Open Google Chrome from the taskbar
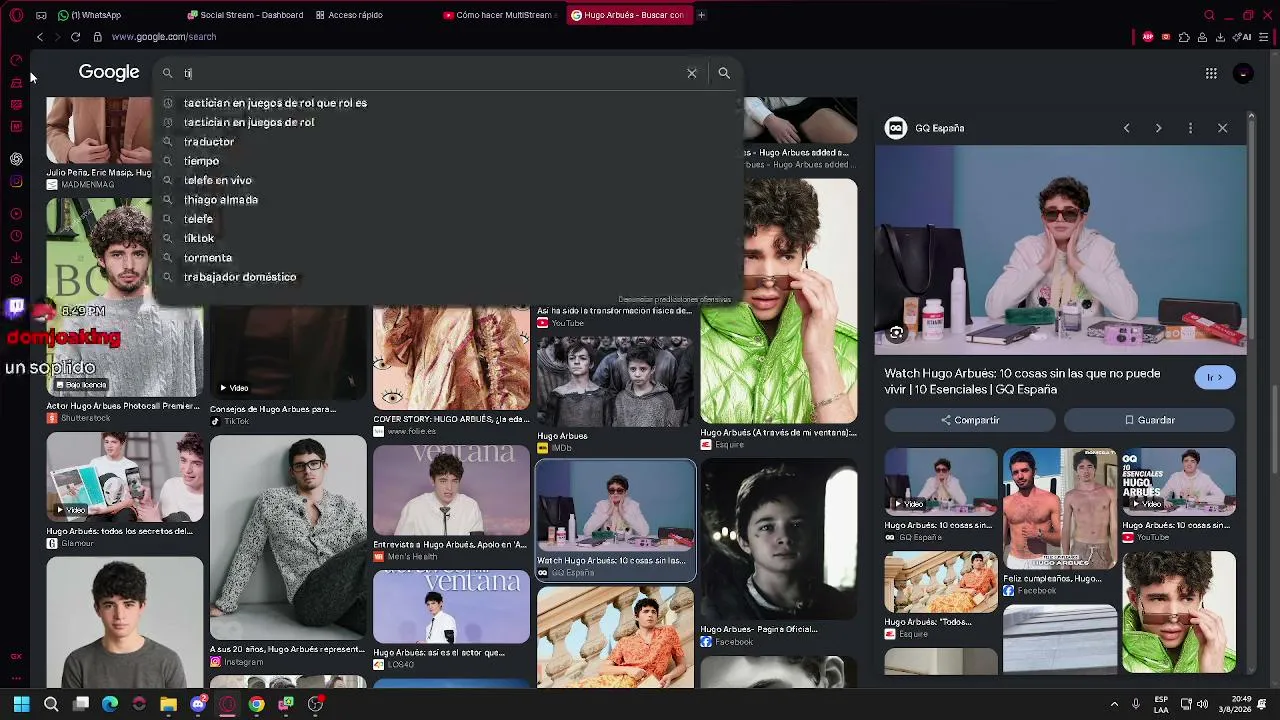The image size is (1280, 720). [x=256, y=704]
